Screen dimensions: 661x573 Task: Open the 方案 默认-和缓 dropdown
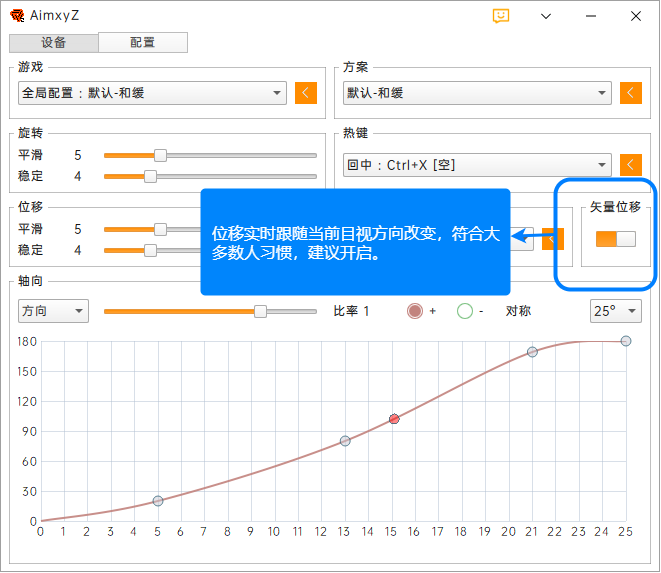(x=477, y=93)
